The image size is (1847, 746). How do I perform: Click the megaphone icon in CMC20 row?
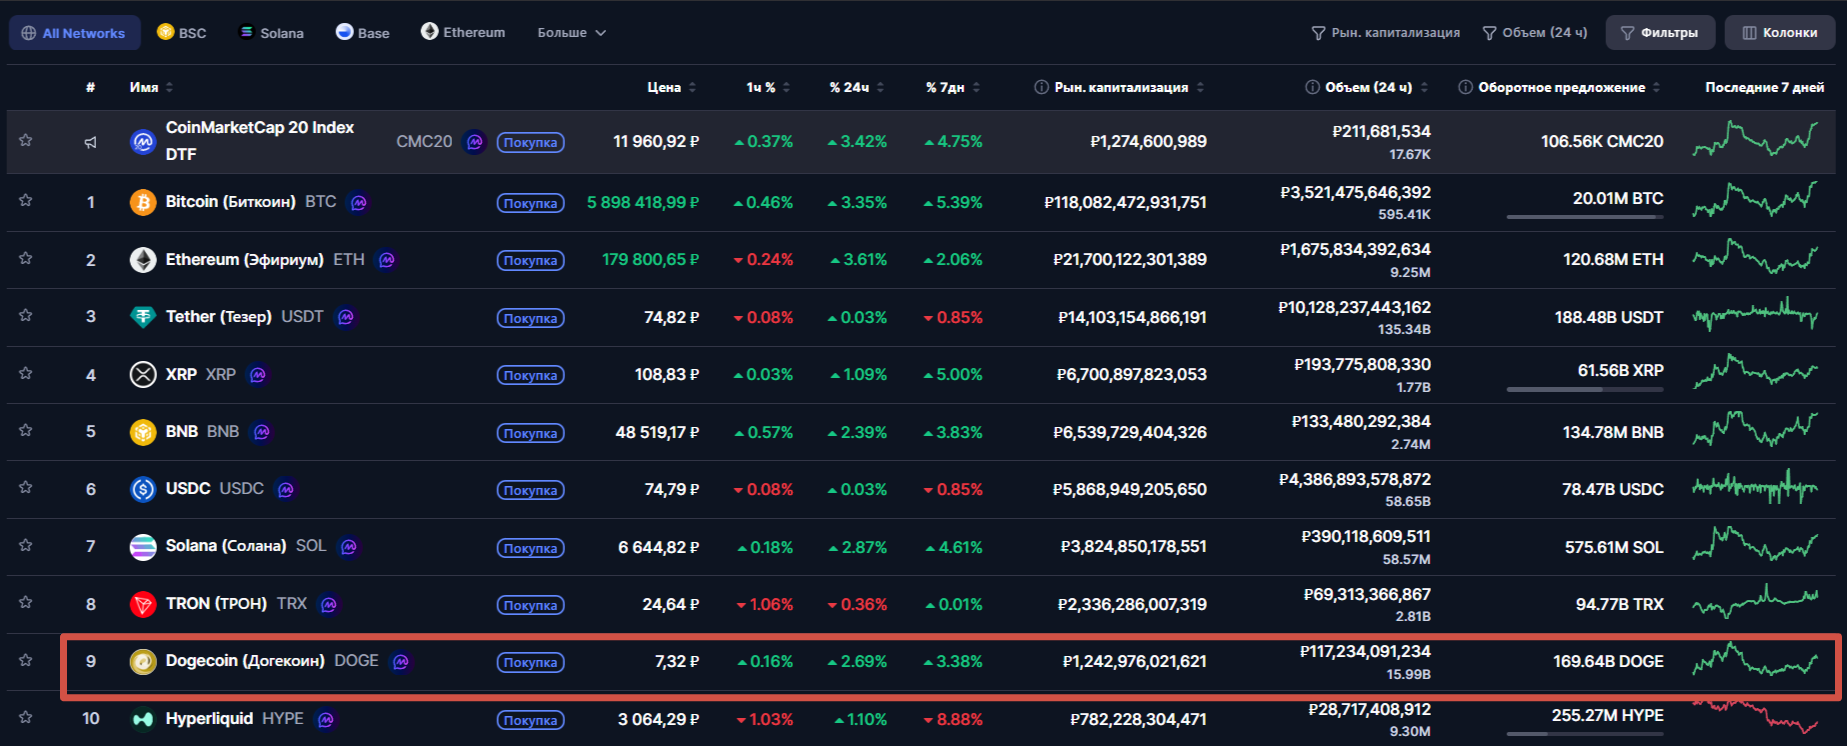point(90,142)
